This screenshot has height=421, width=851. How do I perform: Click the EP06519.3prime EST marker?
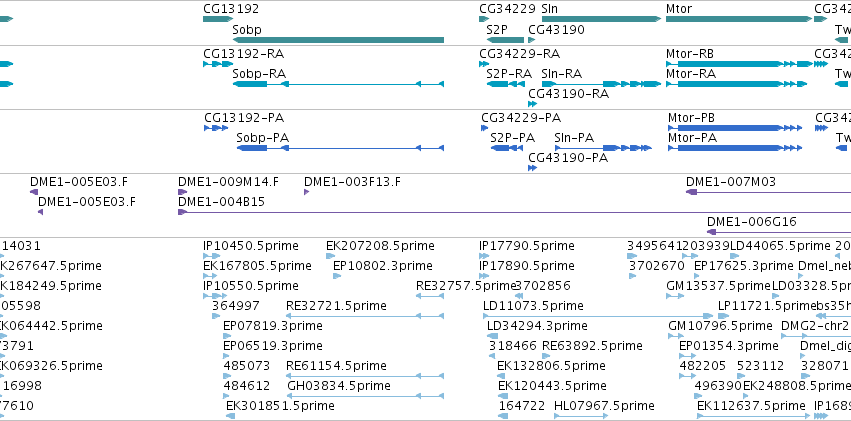pos(226,356)
